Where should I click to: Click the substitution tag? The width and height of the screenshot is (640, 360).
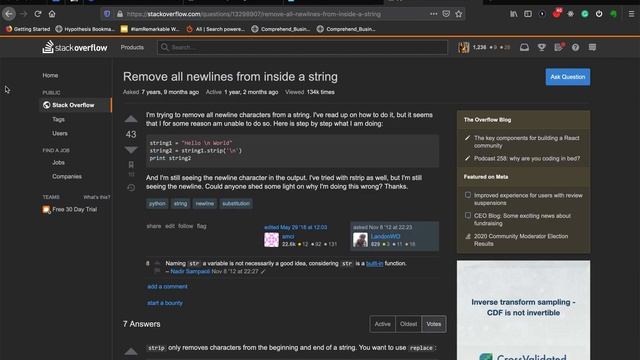tap(236, 204)
